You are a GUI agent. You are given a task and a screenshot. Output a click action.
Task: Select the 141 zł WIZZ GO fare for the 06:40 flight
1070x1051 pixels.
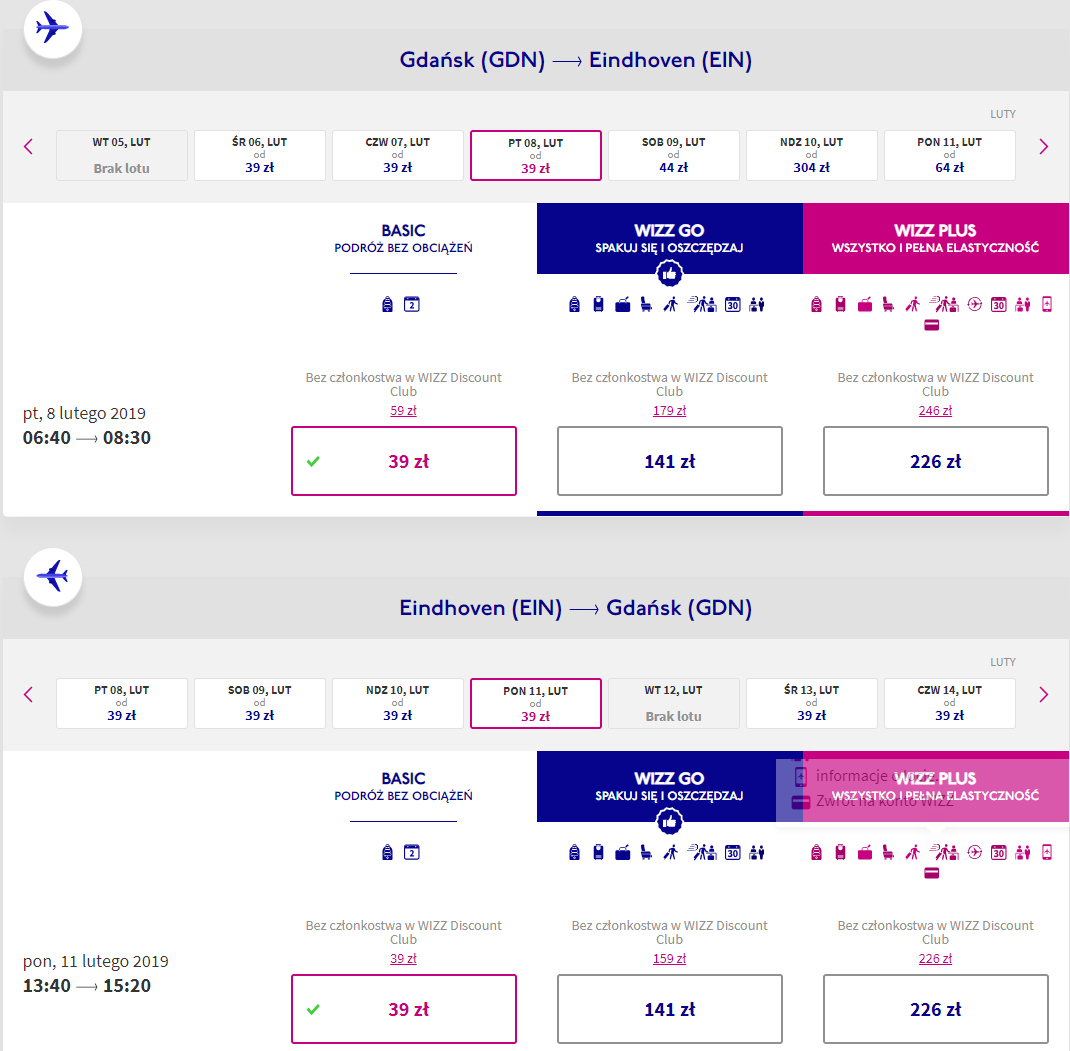pos(669,461)
